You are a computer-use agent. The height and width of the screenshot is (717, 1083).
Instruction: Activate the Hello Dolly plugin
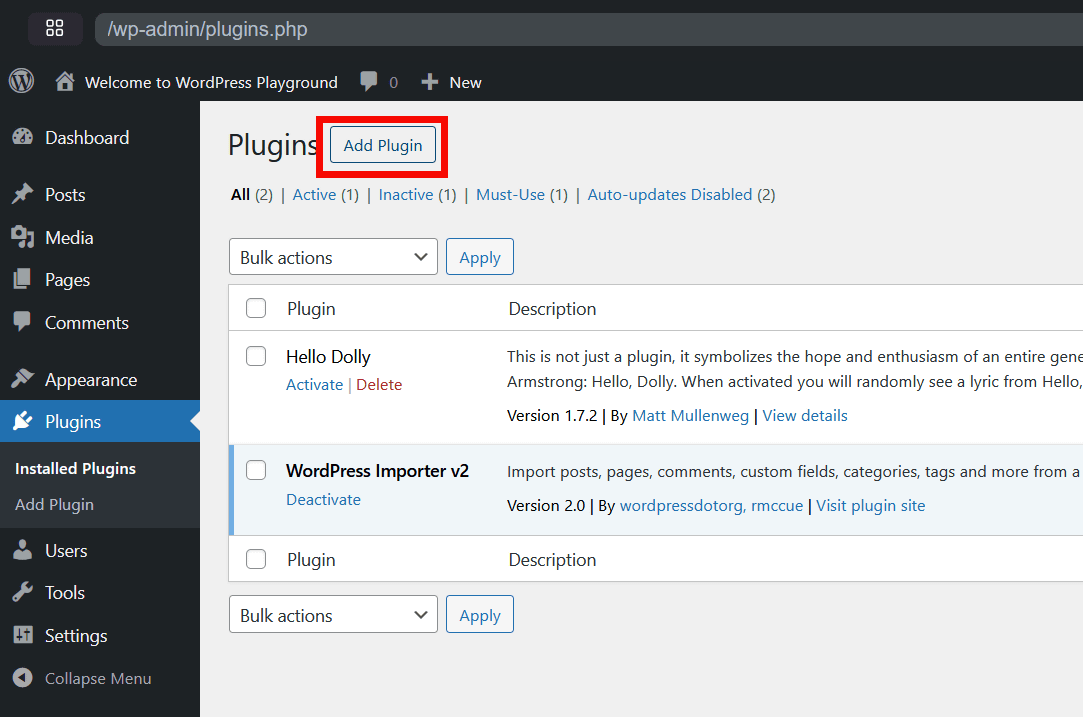click(314, 385)
